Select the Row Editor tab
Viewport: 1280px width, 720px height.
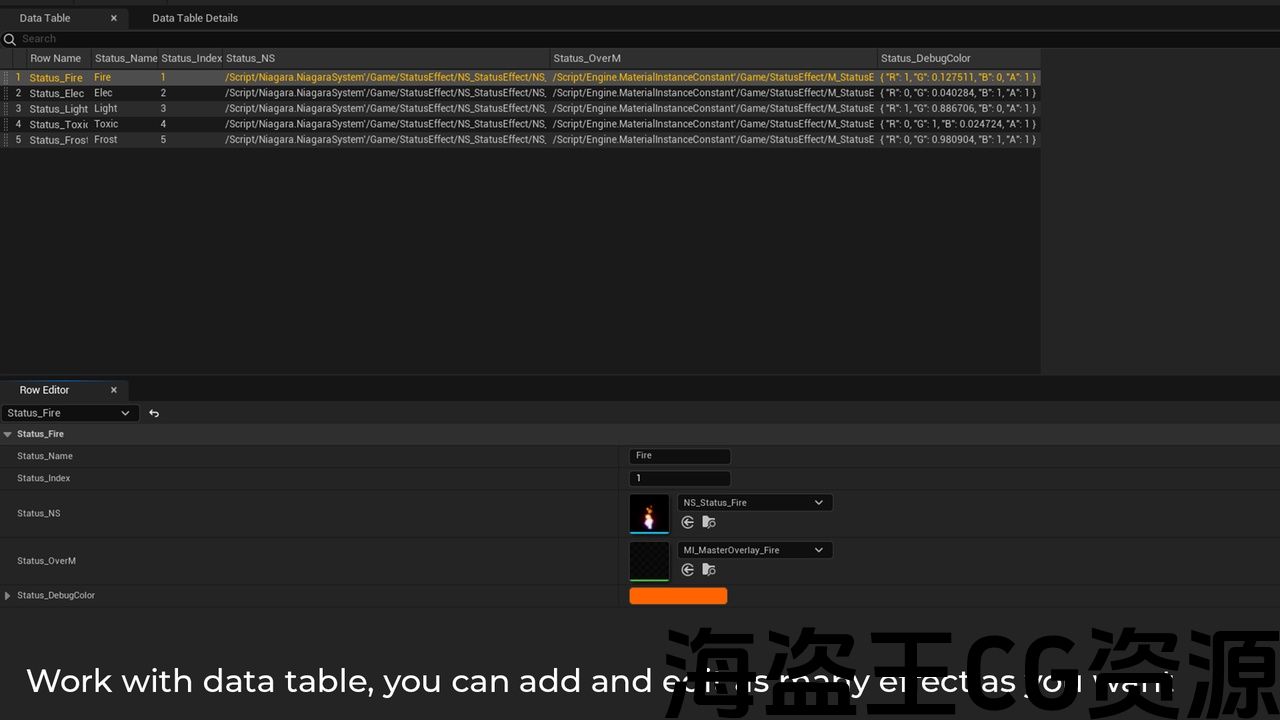pos(45,390)
